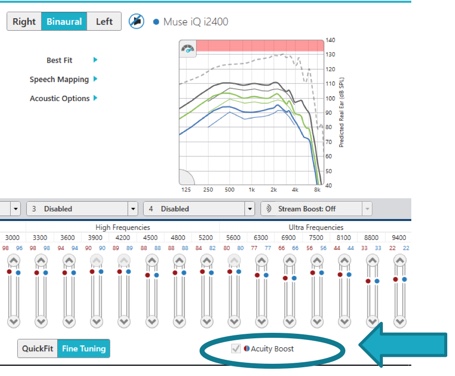
Task: Click the 6300 Hz up arrow
Action: tap(262, 260)
